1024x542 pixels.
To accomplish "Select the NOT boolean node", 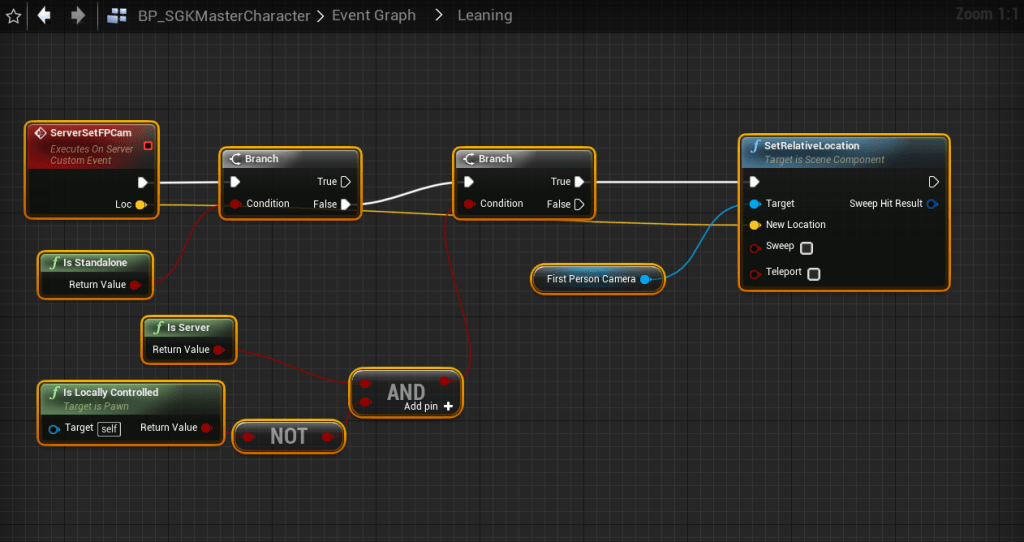I will coord(288,437).
